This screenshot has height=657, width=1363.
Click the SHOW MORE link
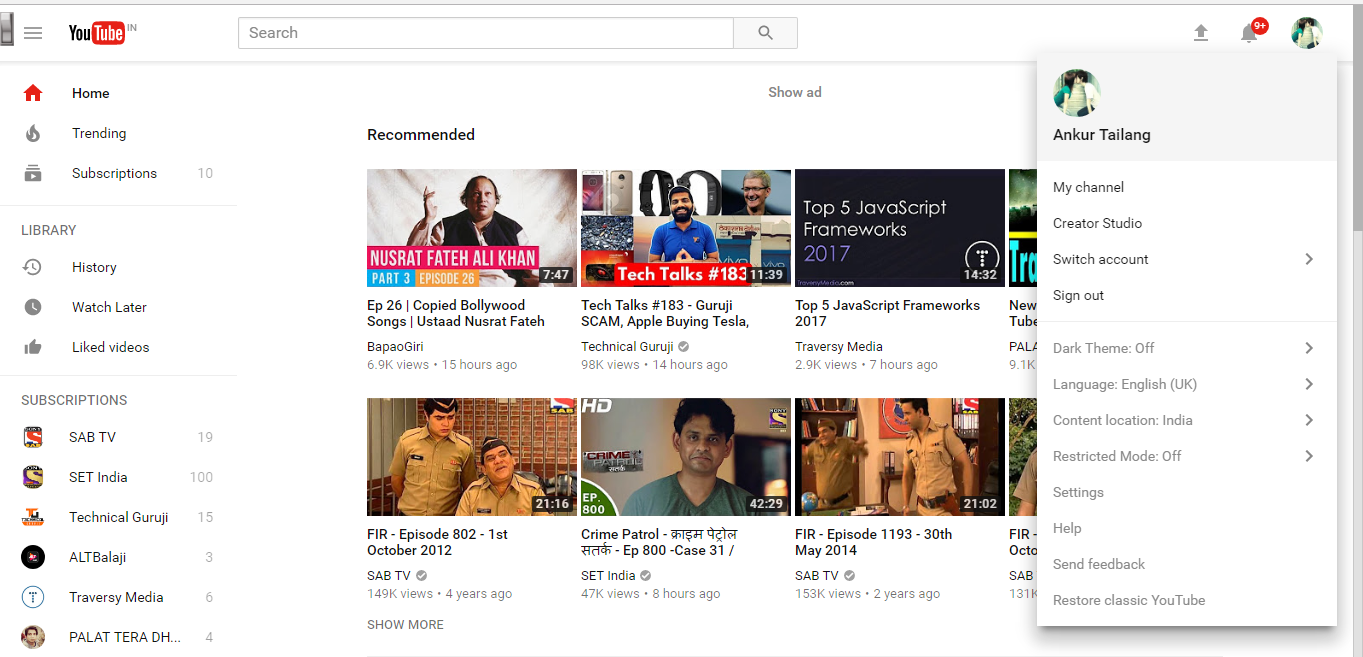click(405, 624)
